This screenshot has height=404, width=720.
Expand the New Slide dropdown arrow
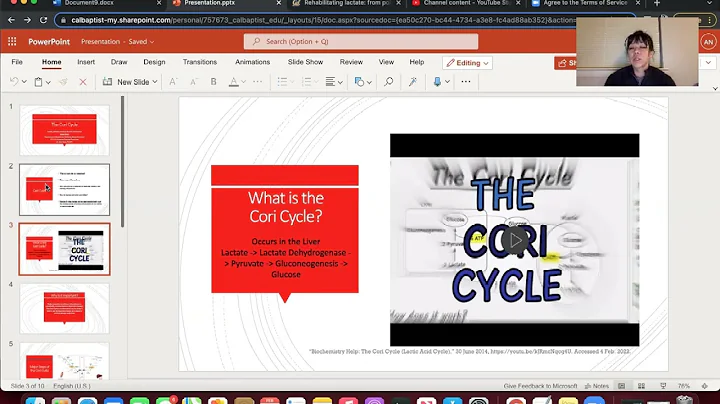[x=155, y=82]
